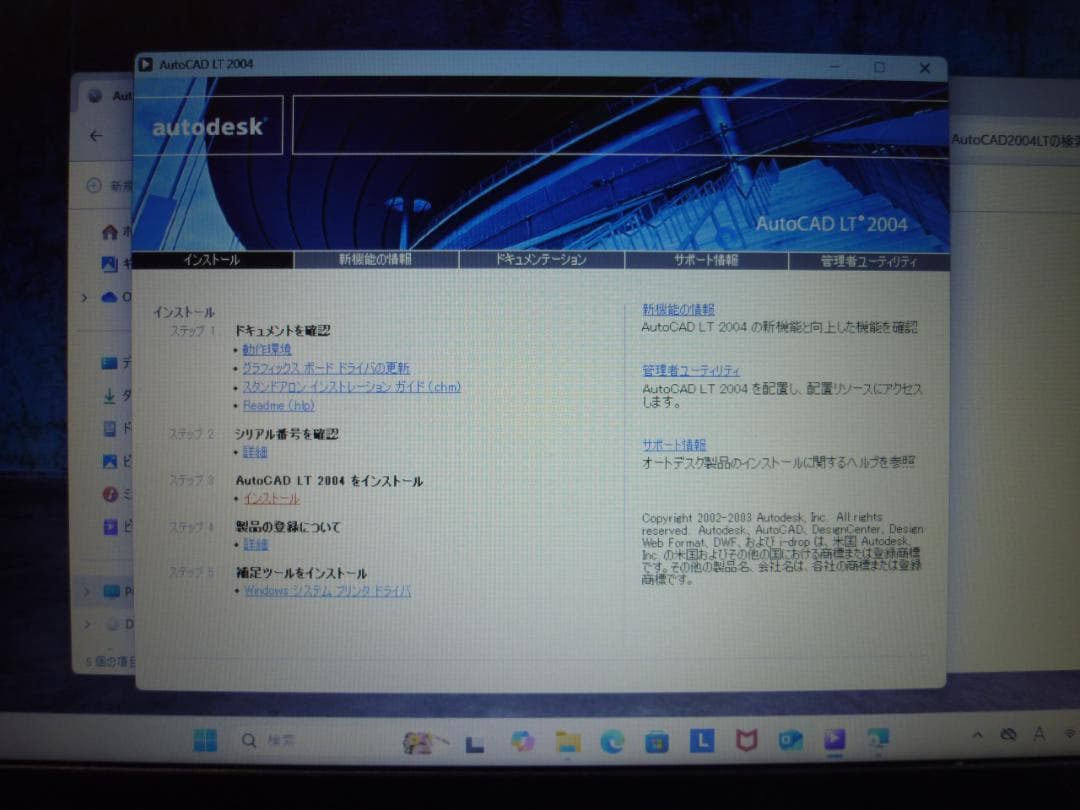Open スタンドアロン インストレーション ガイド (chm) link
Image resolution: width=1080 pixels, height=810 pixels.
point(351,386)
